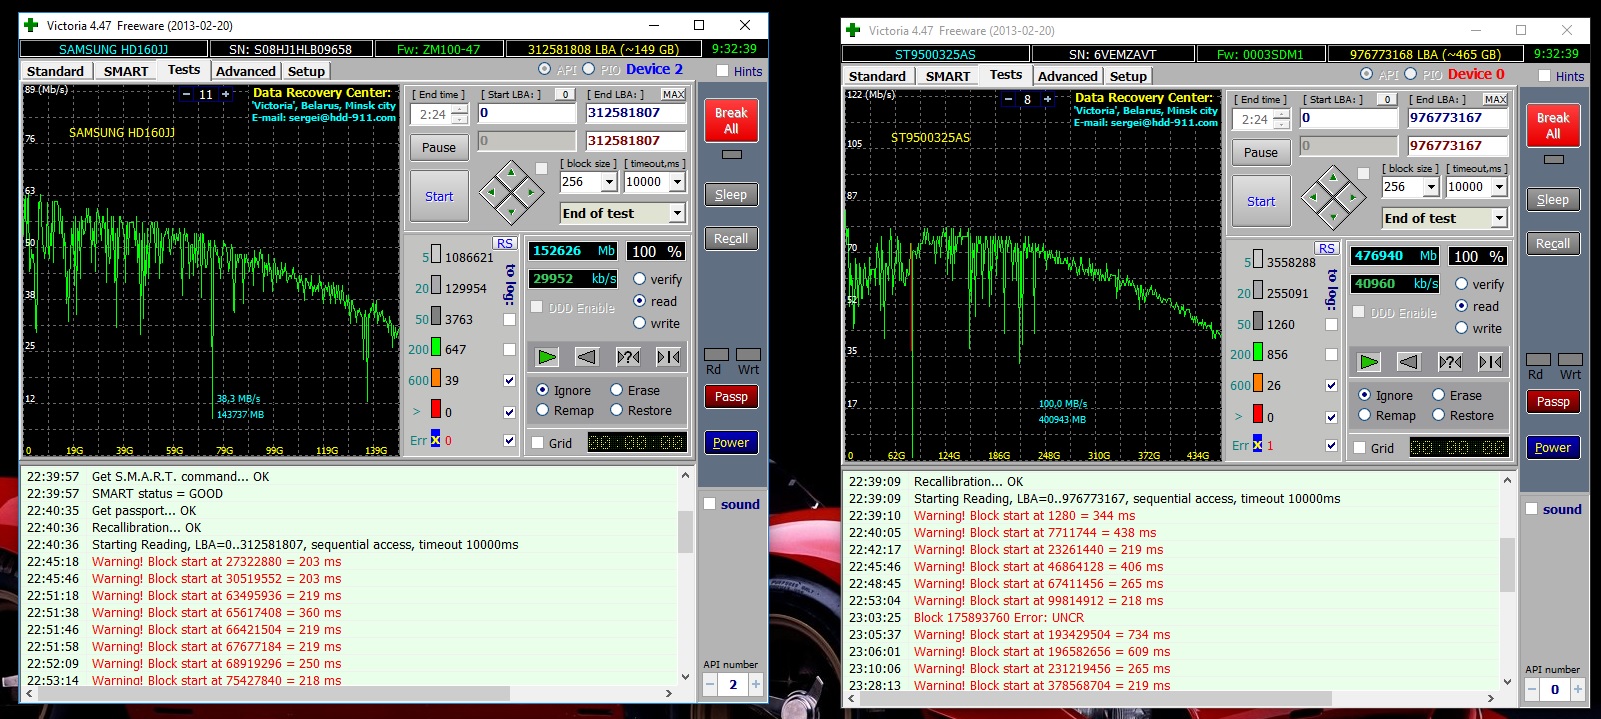
Task: Click Pause button in ST9500325AS window
Action: coord(1261,152)
